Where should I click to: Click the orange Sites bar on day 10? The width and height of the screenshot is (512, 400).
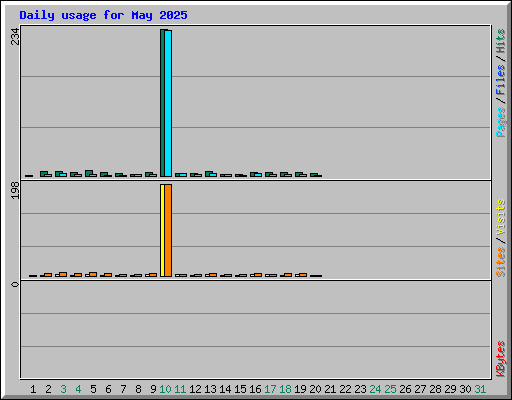pyautogui.click(x=168, y=230)
